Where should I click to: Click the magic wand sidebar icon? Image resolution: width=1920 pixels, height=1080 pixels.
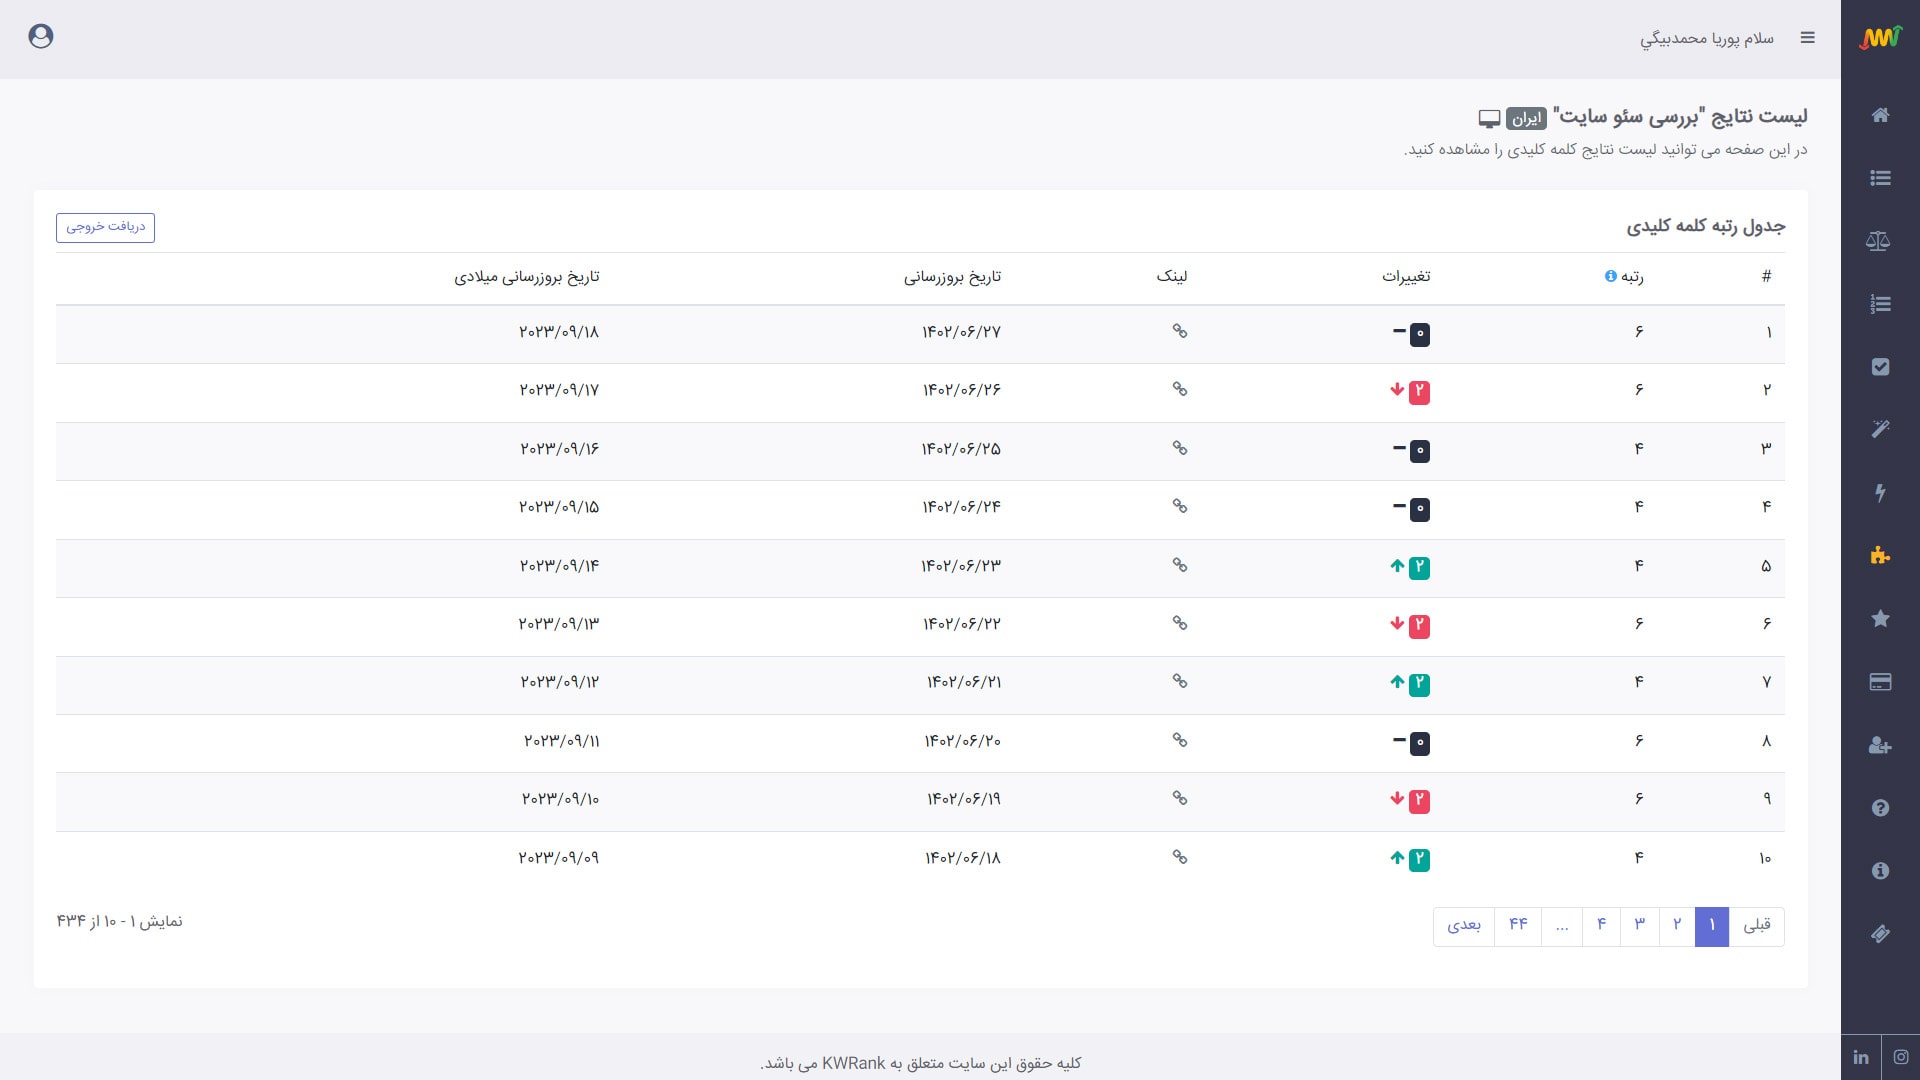(1880, 429)
